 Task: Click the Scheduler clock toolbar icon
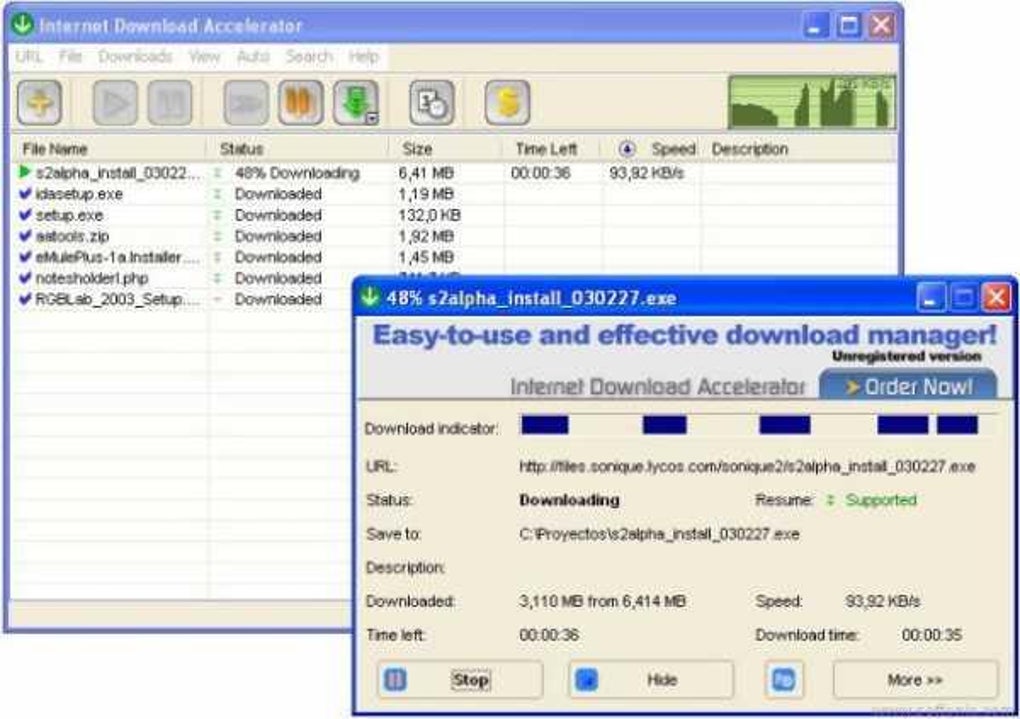(x=432, y=102)
